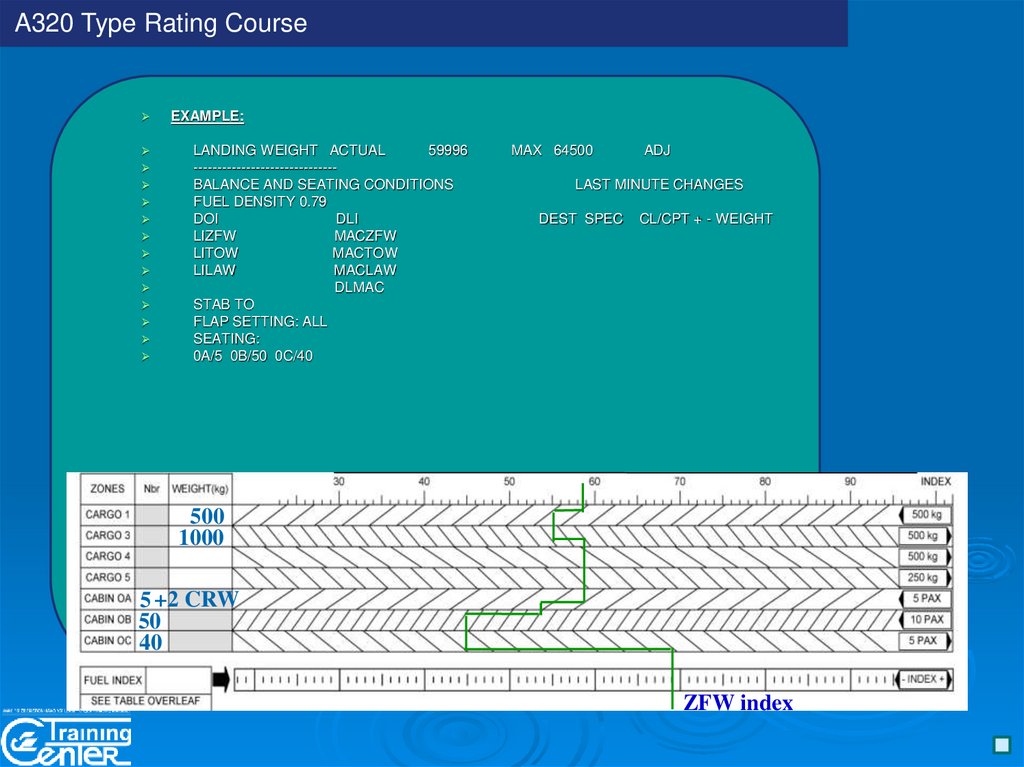This screenshot has width=1024, height=767.
Task: Click the INDEX scale header label
Action: coord(936,481)
